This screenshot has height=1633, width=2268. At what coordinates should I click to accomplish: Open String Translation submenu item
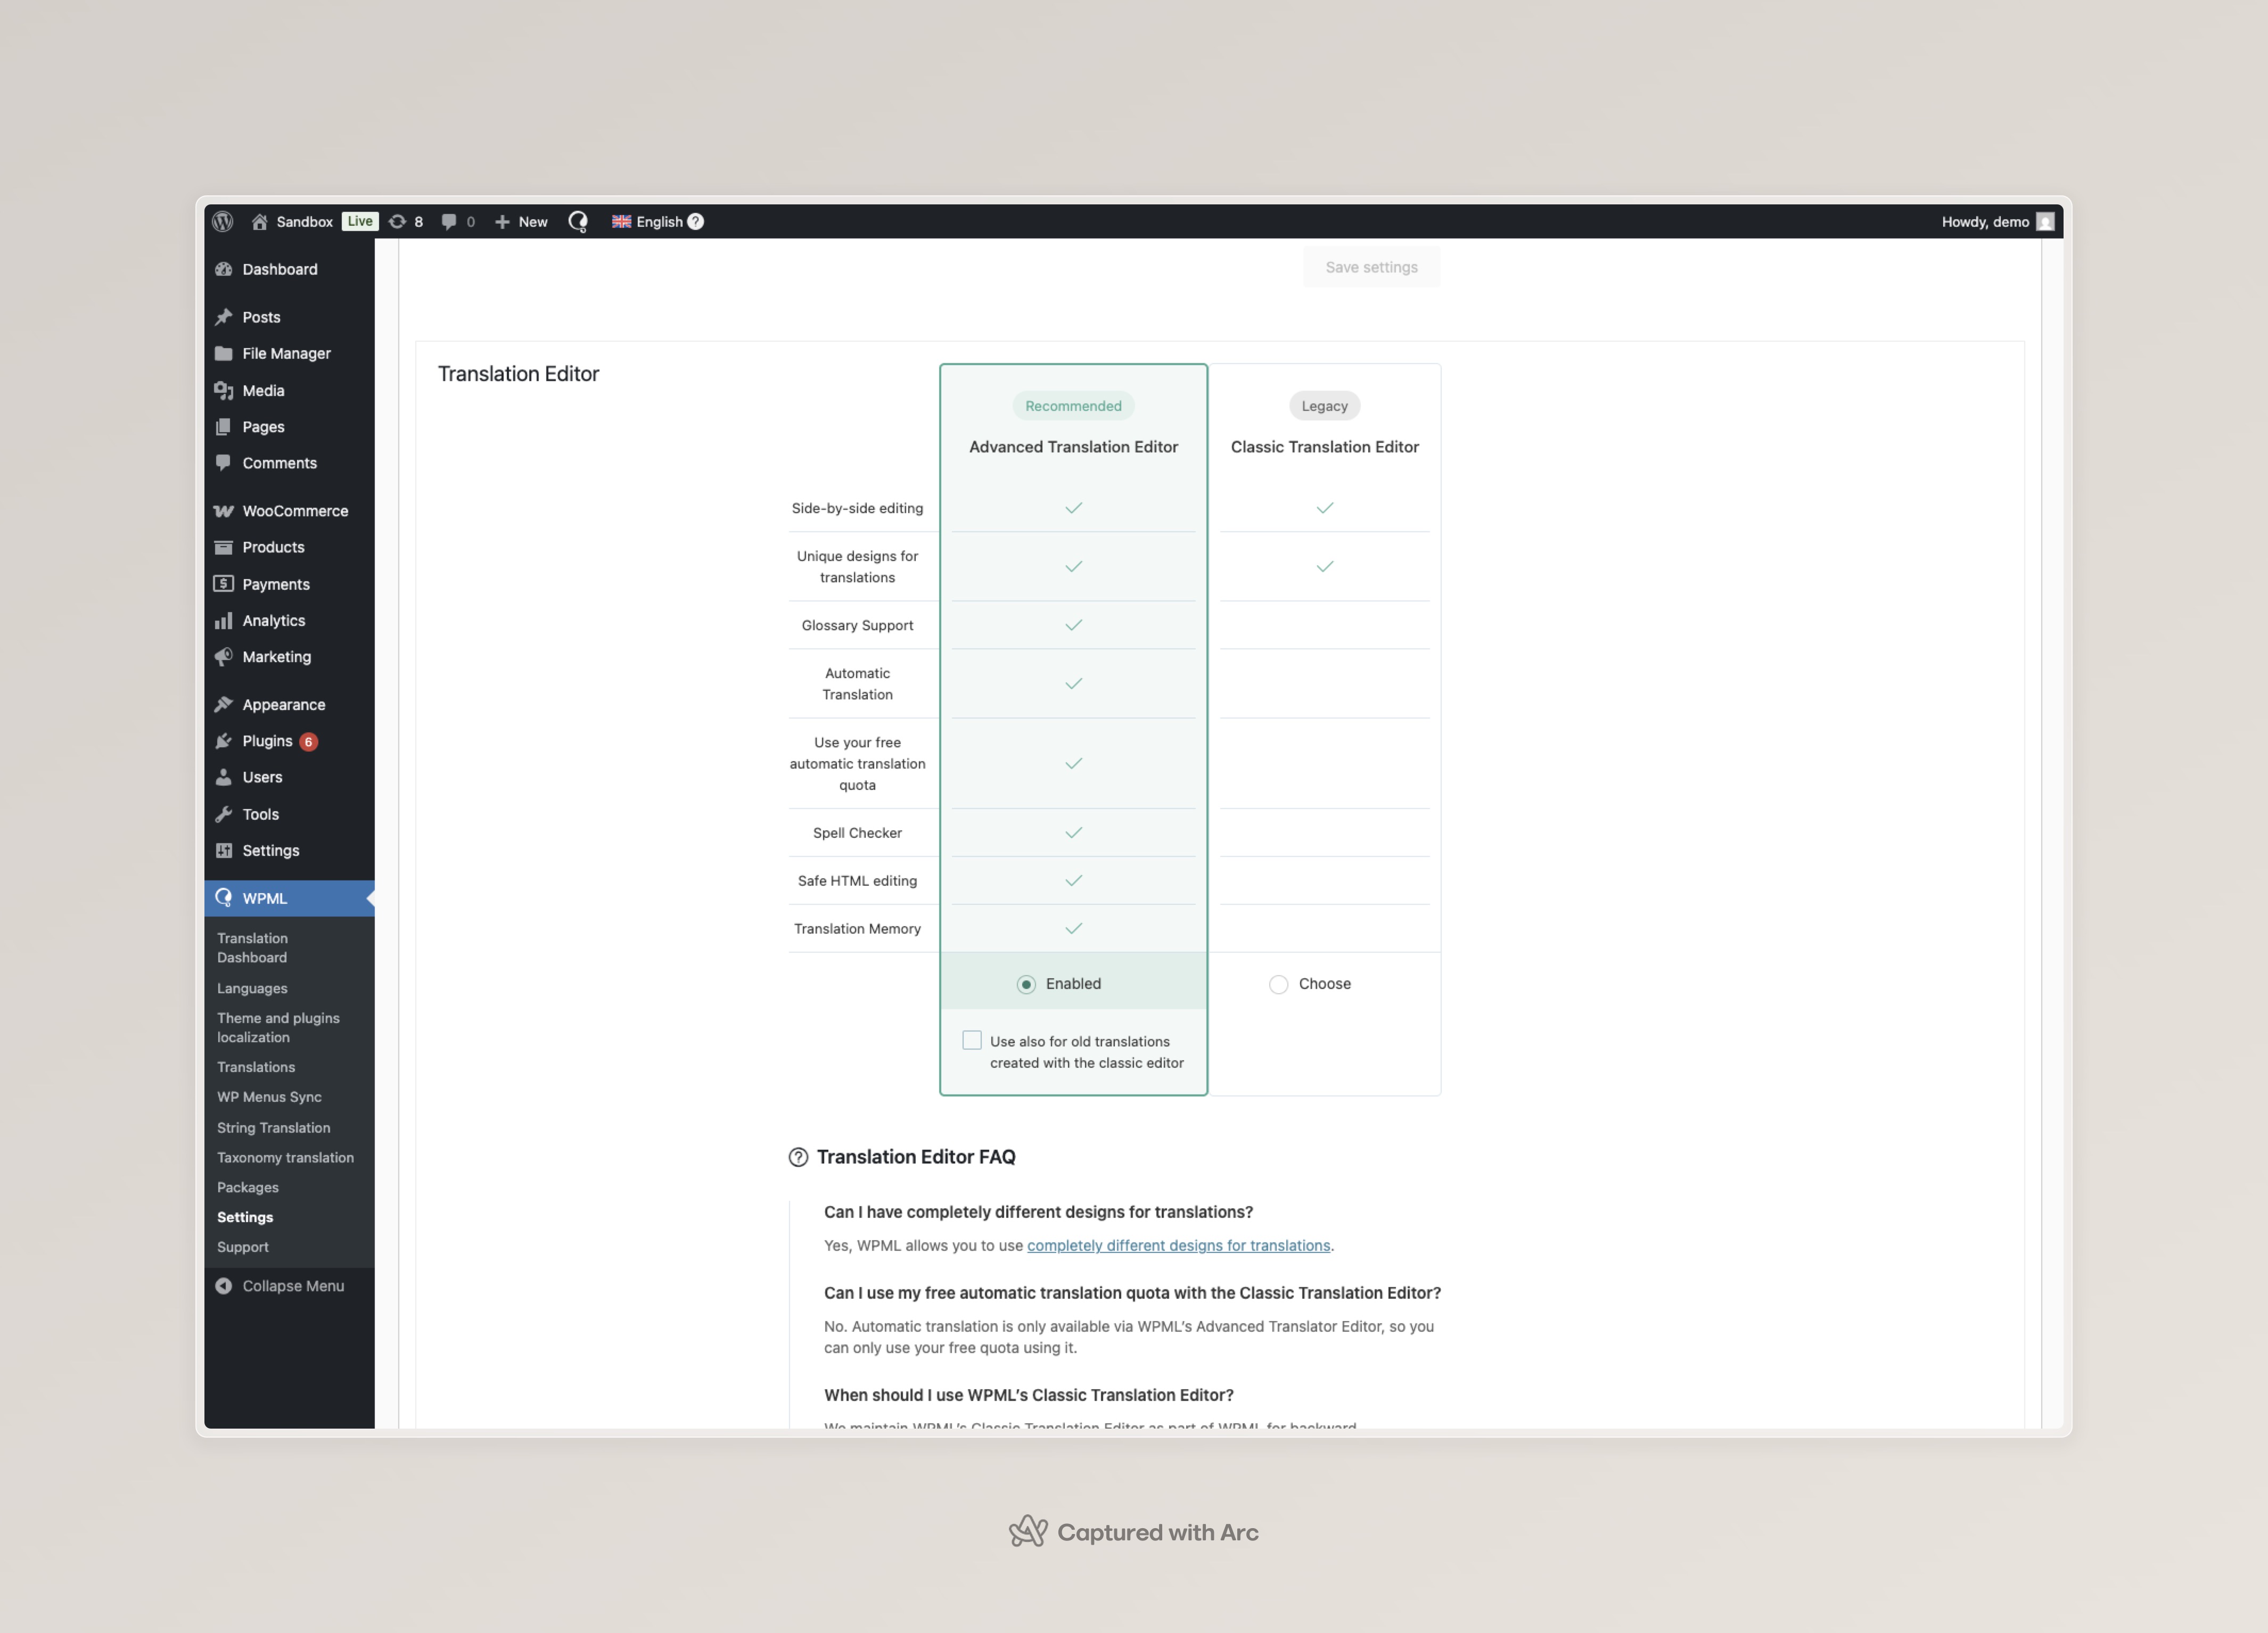273,1128
